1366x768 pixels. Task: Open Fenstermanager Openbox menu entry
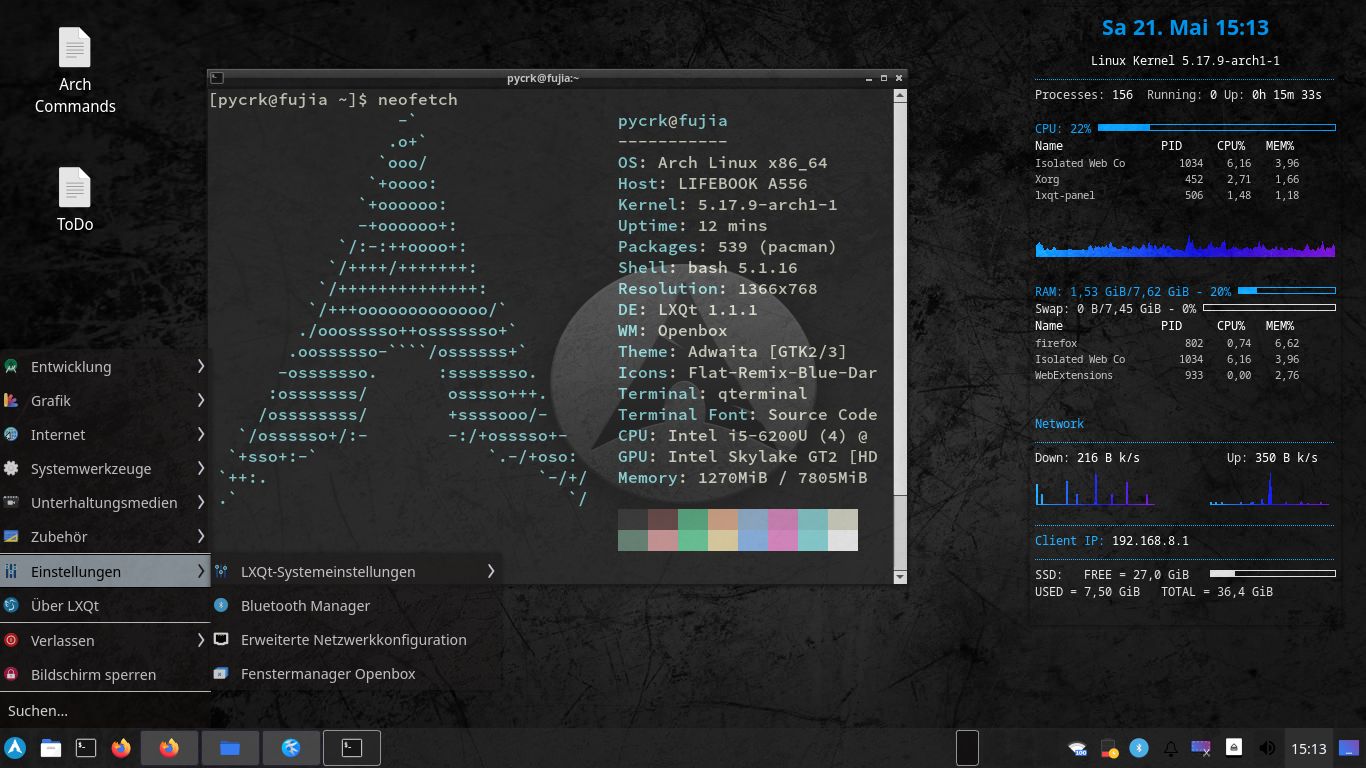(327, 674)
